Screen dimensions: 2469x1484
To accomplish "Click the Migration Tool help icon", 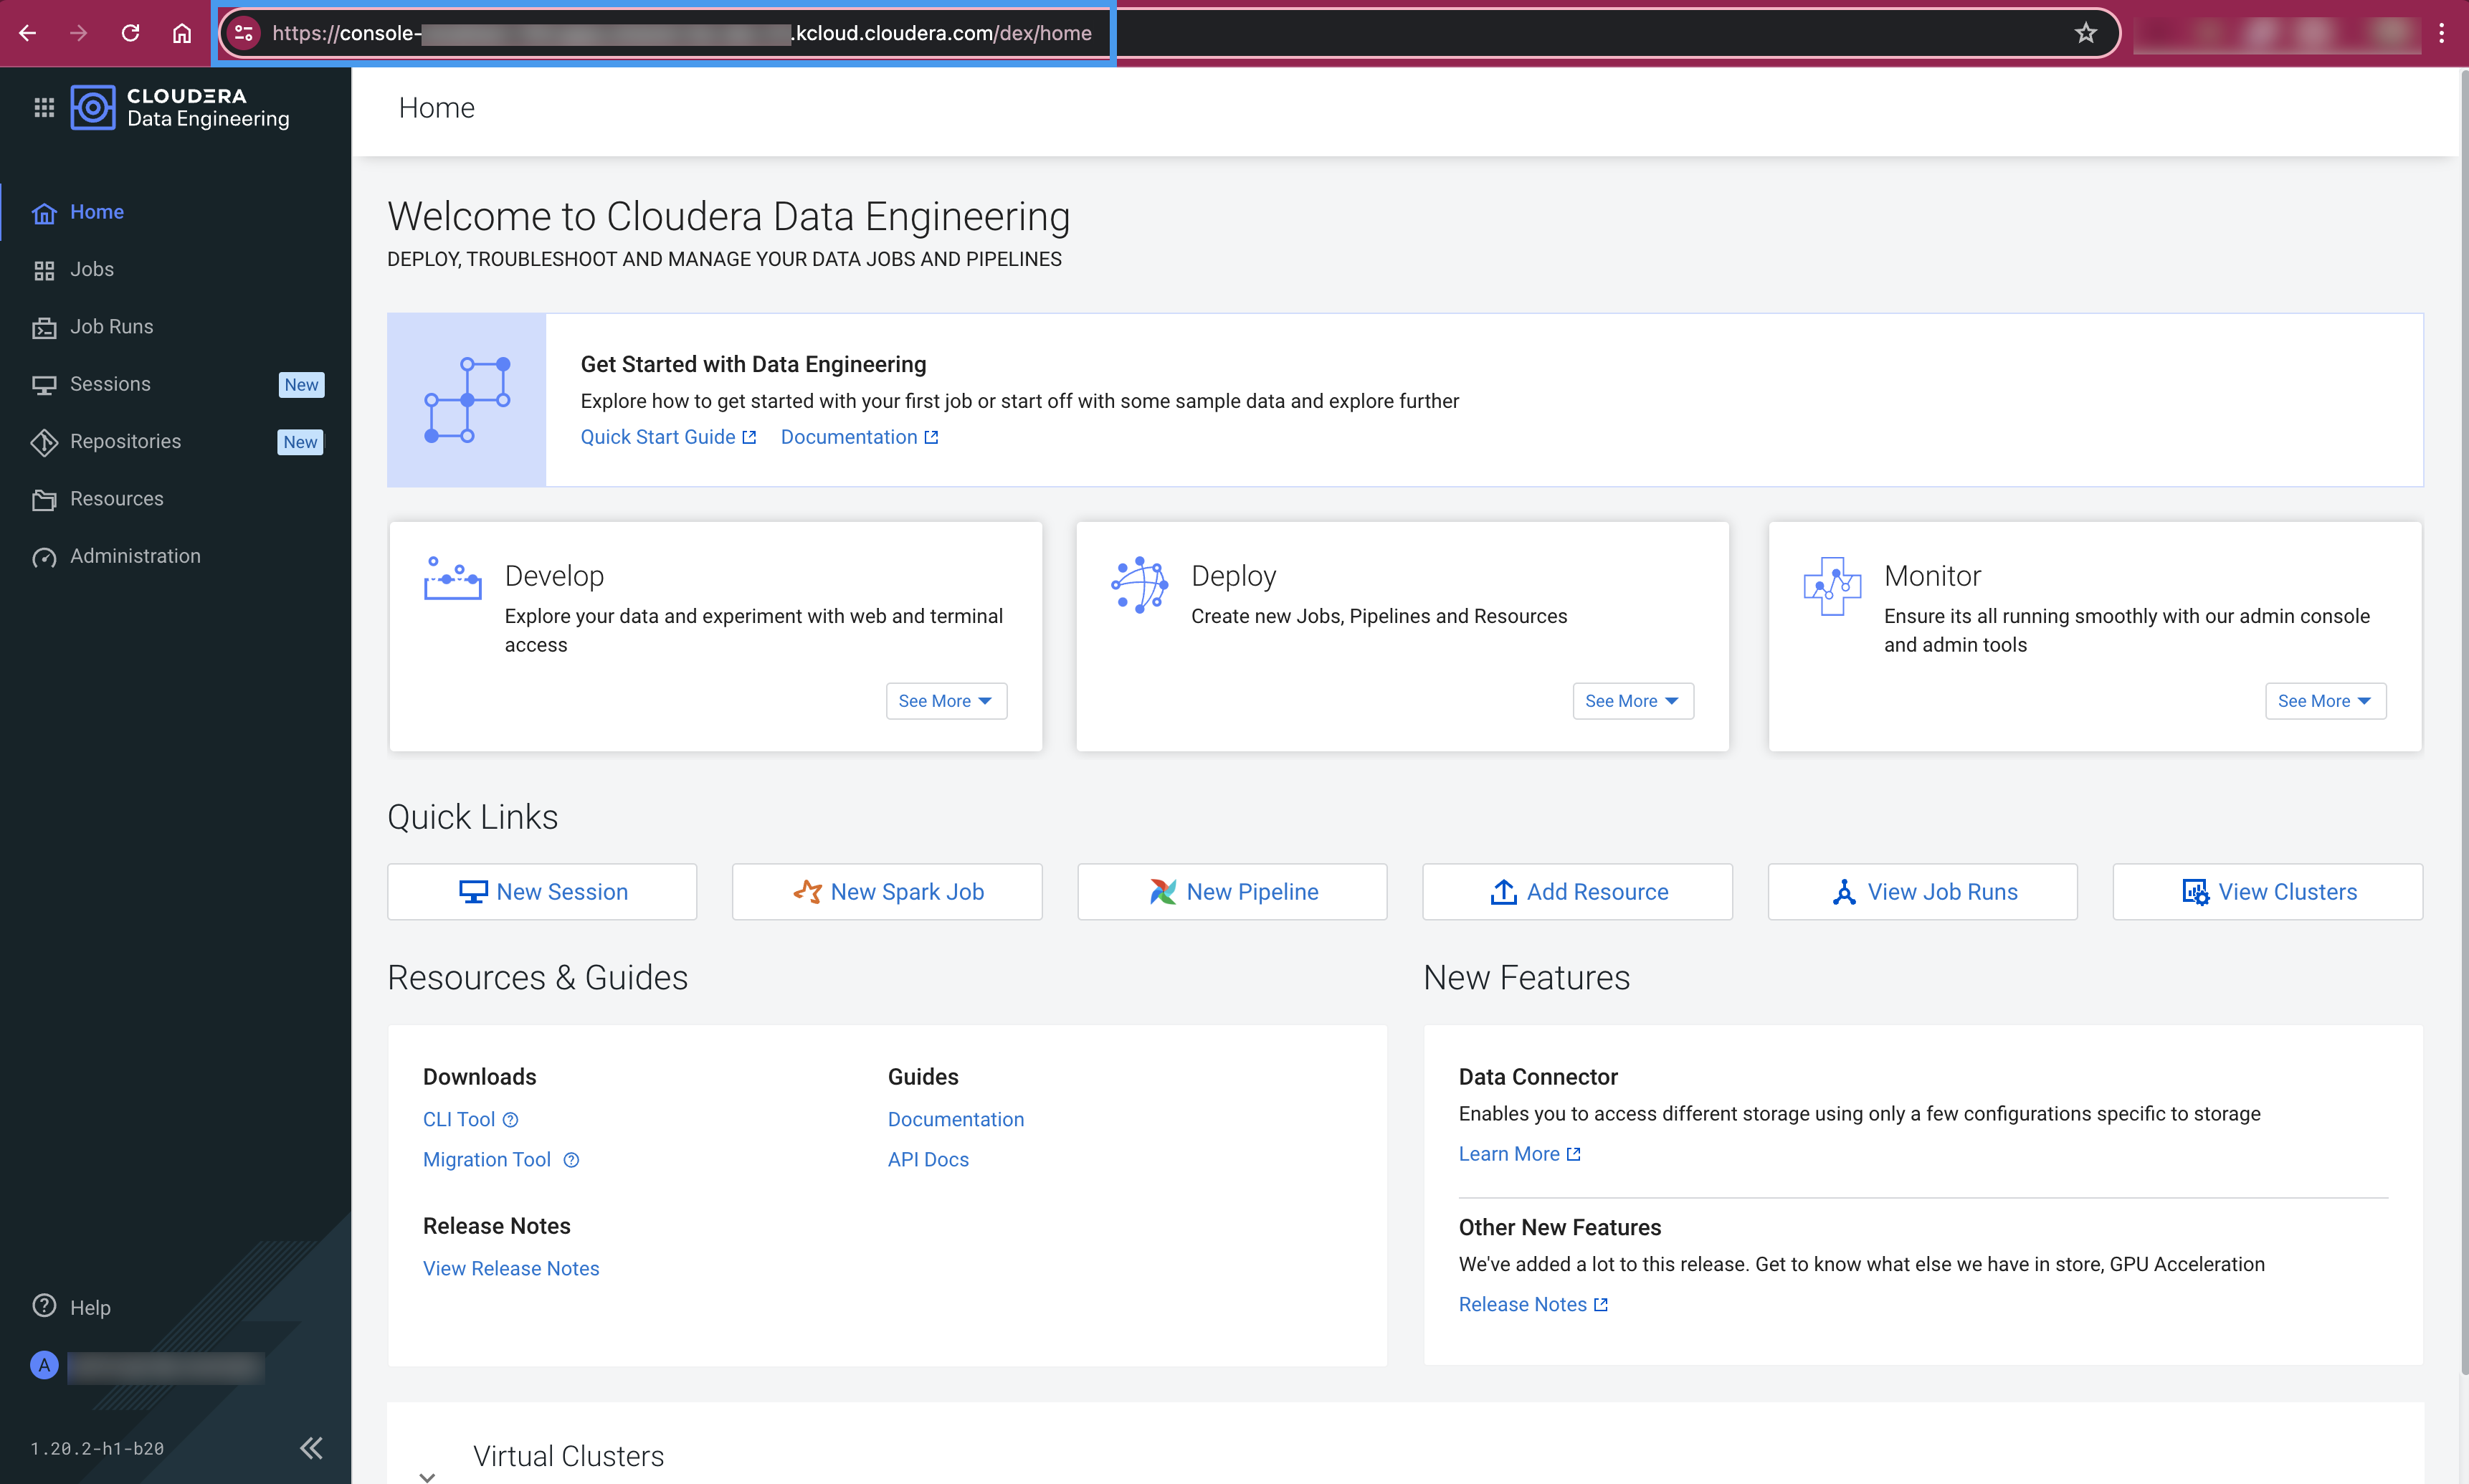I will click(571, 1160).
